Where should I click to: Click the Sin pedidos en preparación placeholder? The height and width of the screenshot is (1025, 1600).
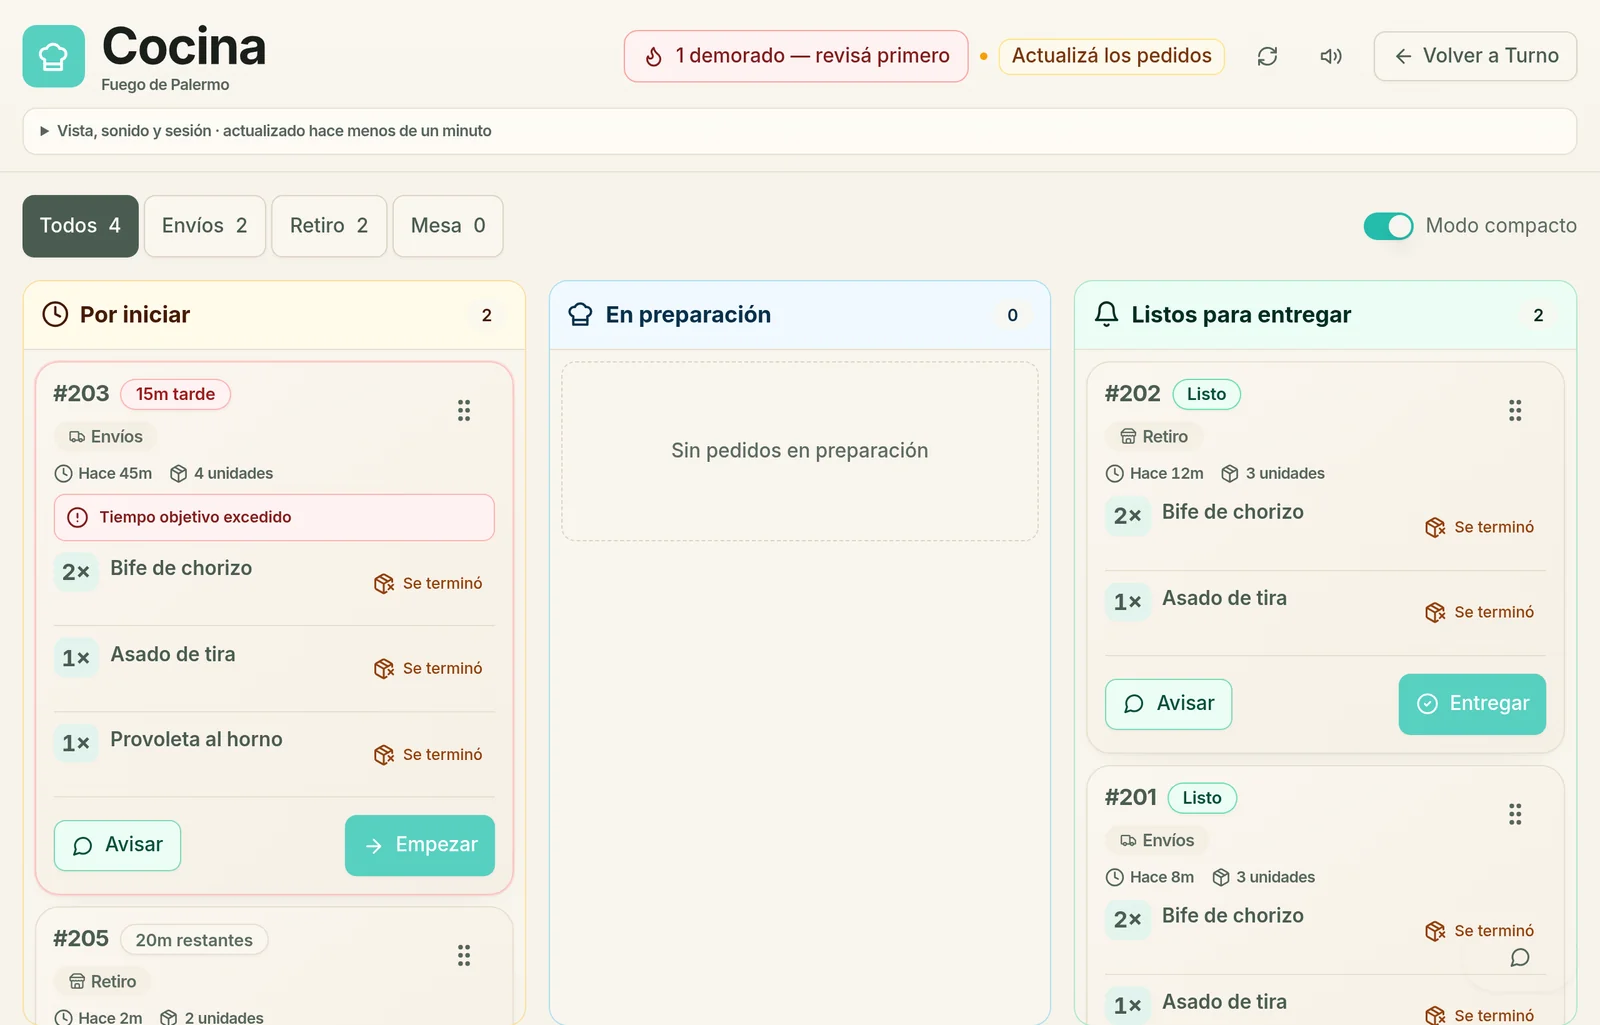pyautogui.click(x=800, y=451)
